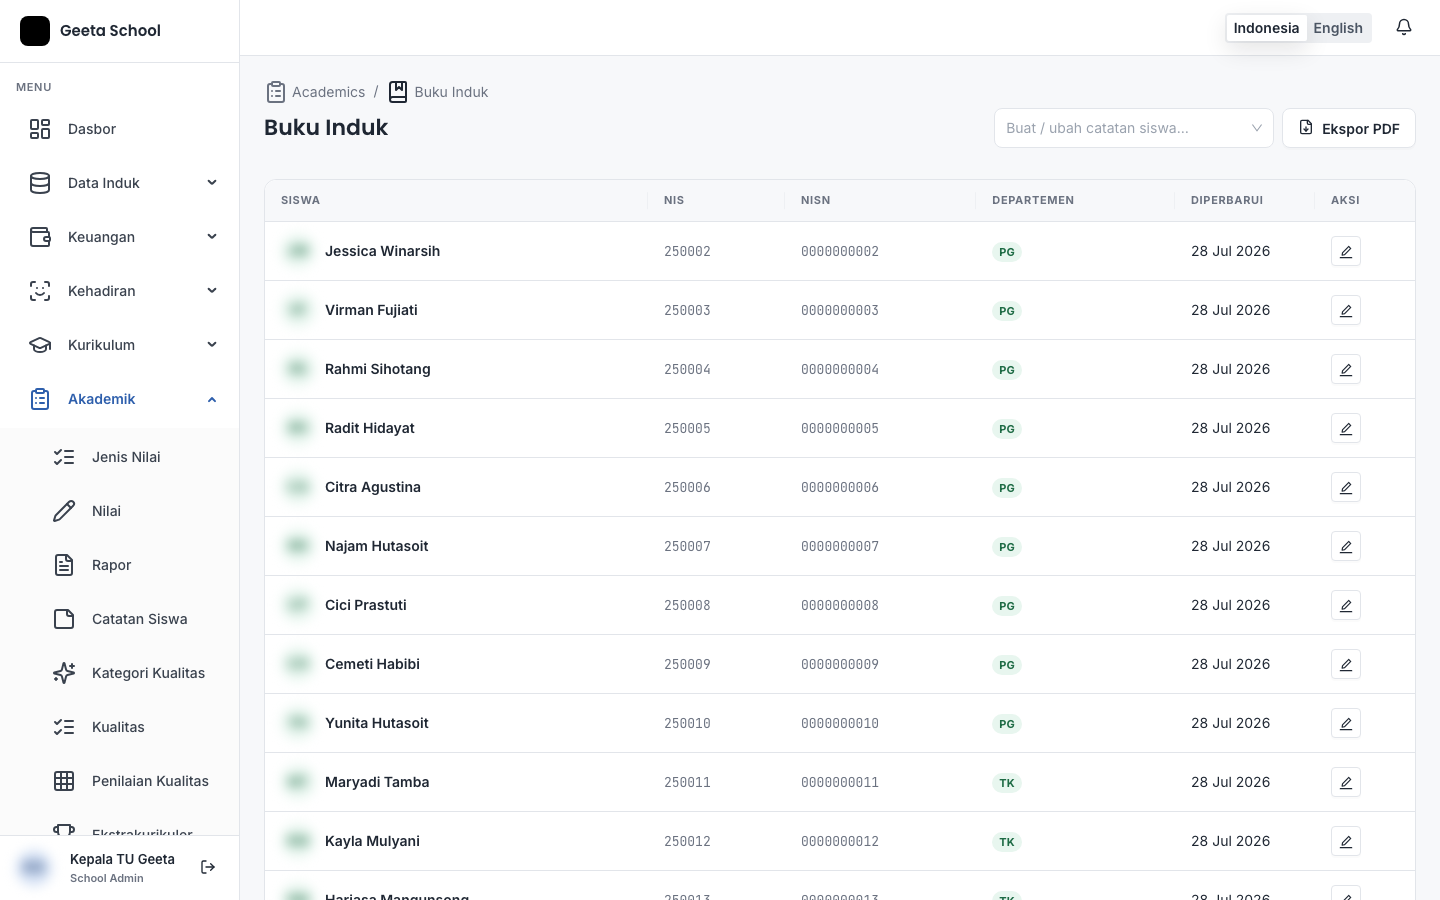
Task: Click the Academics clipboard icon in breadcrumb
Action: 276,92
